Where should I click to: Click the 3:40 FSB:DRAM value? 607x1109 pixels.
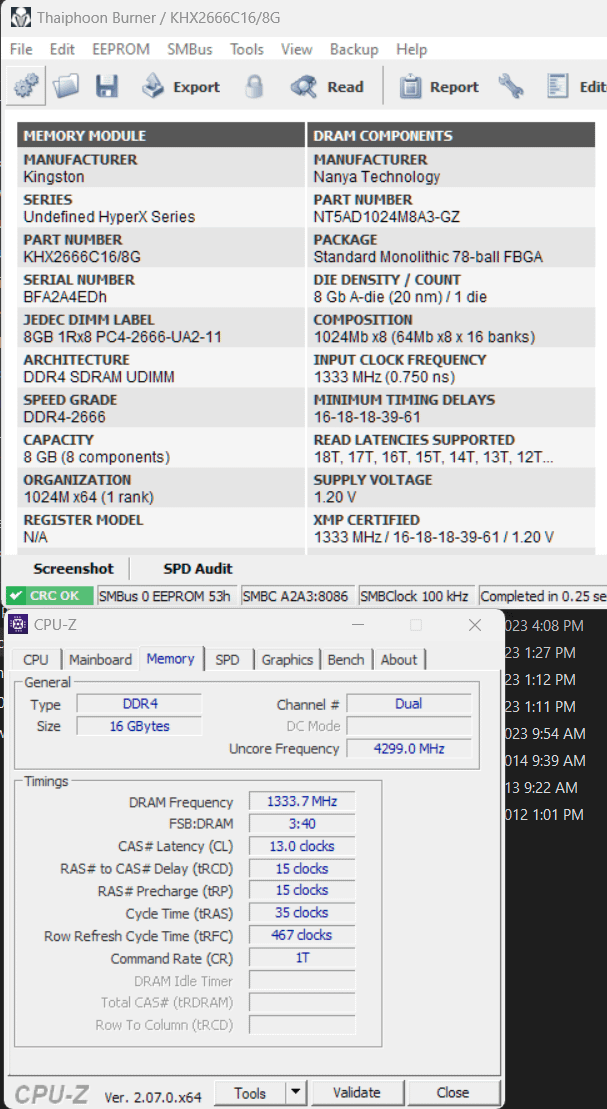point(301,823)
